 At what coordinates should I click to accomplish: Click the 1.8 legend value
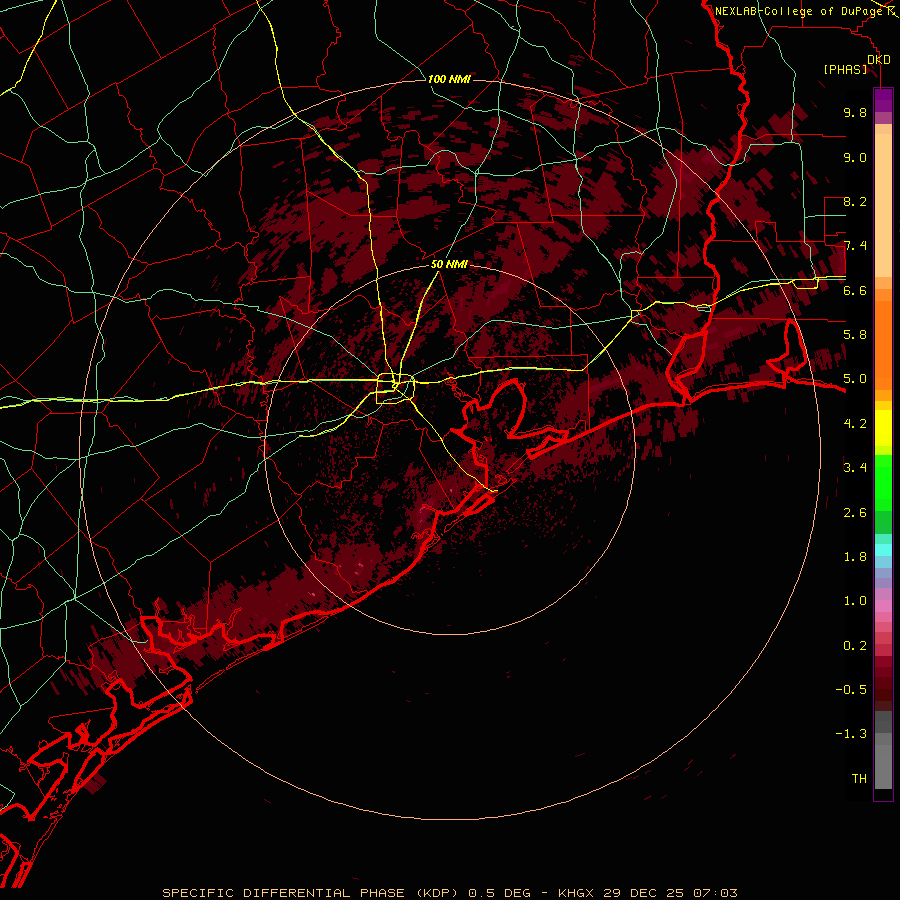(x=855, y=557)
